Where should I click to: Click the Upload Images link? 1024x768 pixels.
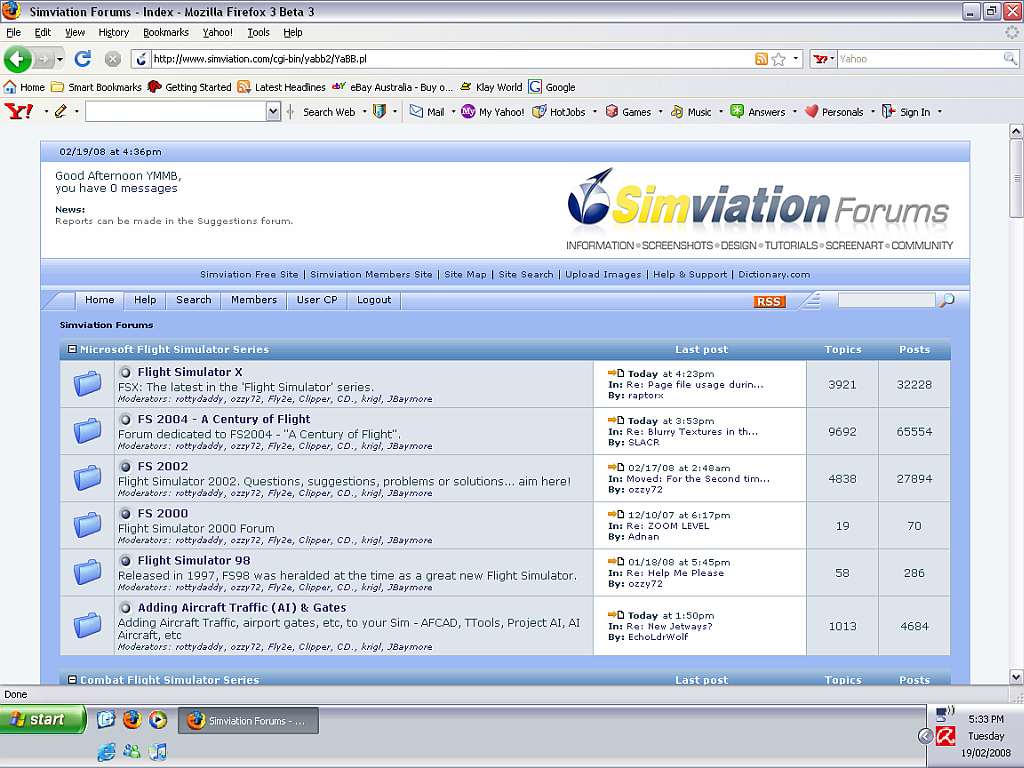(603, 274)
